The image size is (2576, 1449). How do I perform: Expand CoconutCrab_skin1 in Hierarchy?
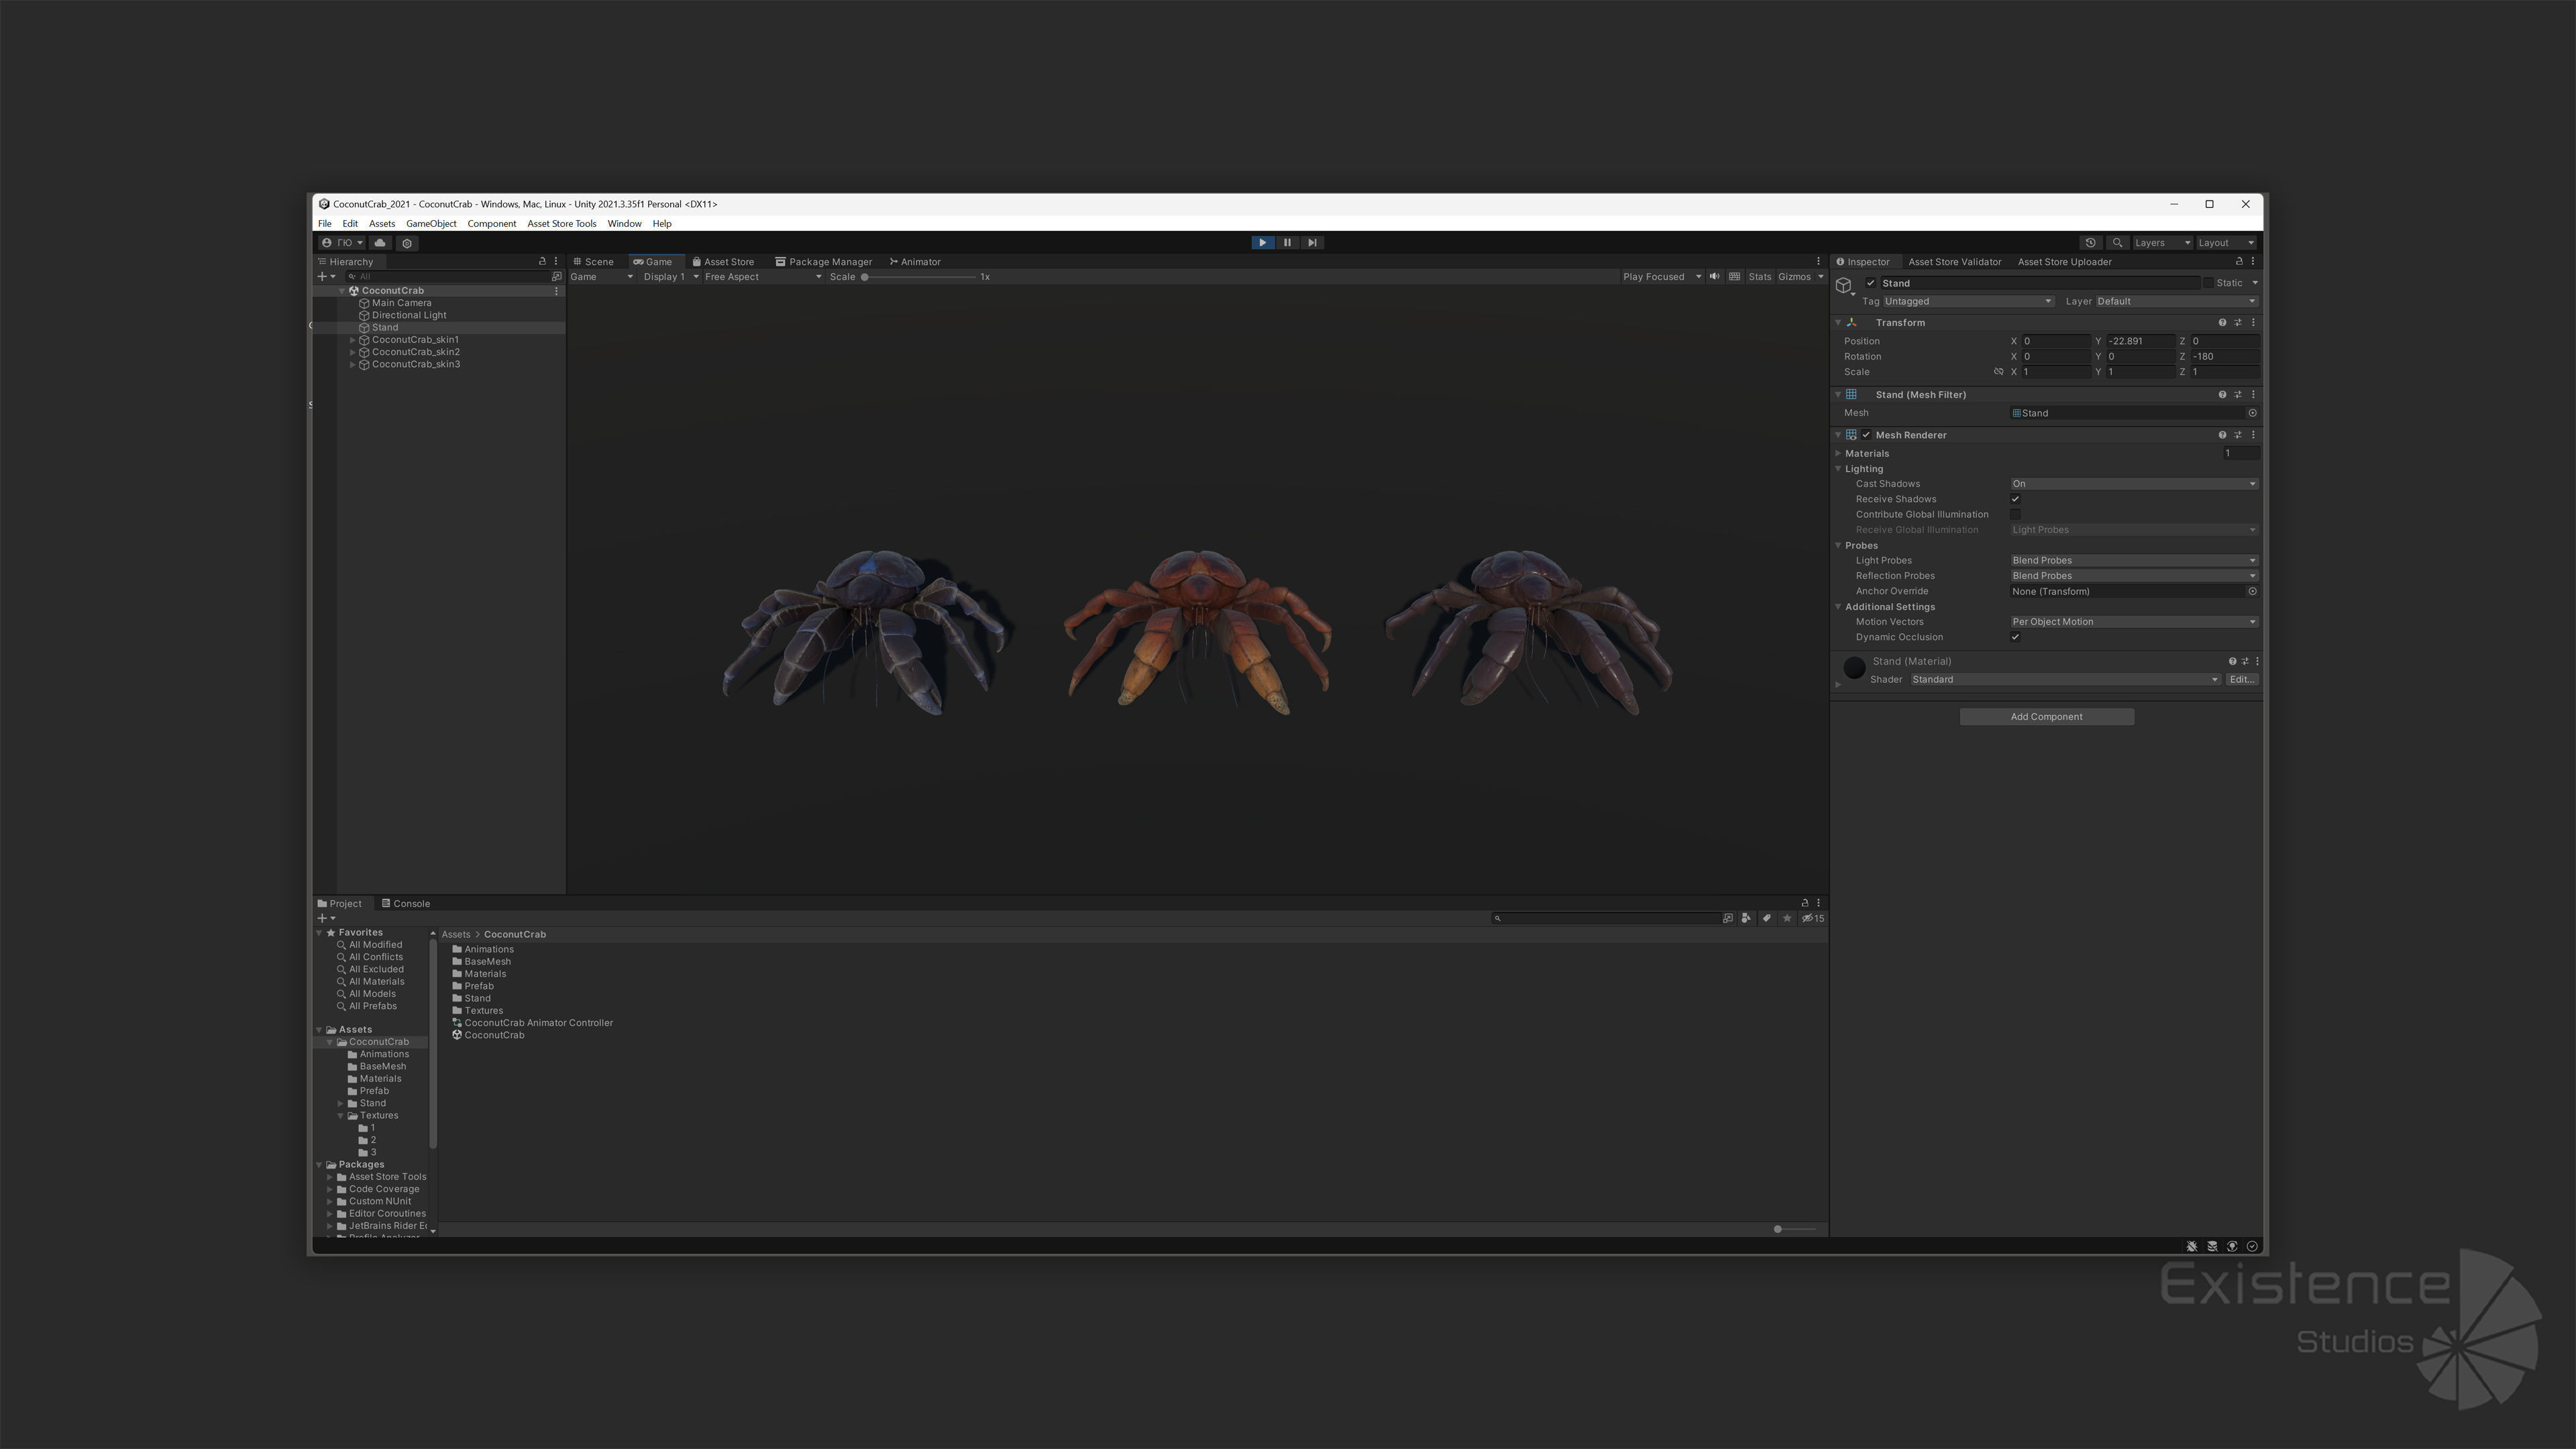pyautogui.click(x=352, y=340)
